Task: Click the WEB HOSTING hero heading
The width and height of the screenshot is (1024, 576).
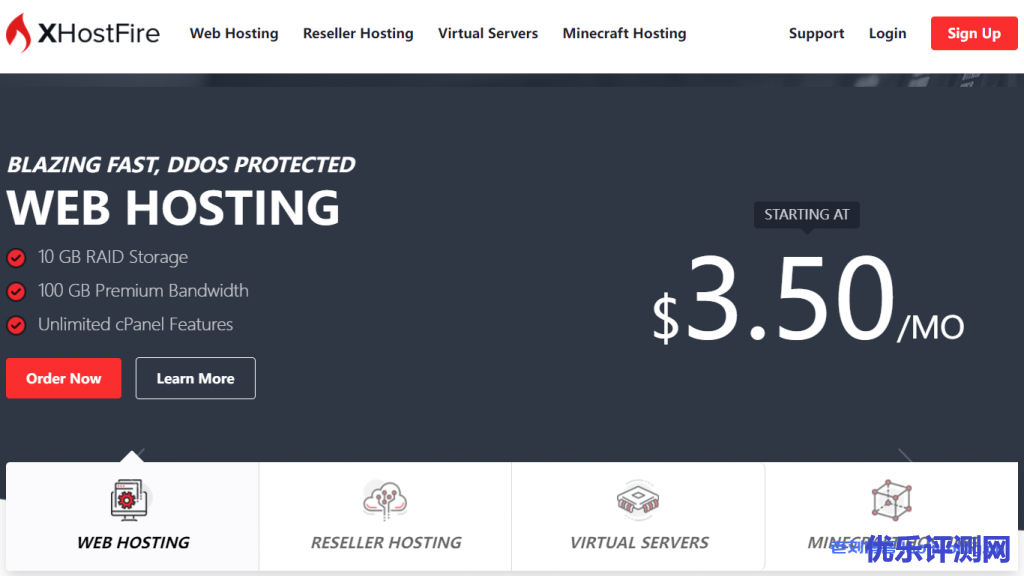Action: point(173,208)
